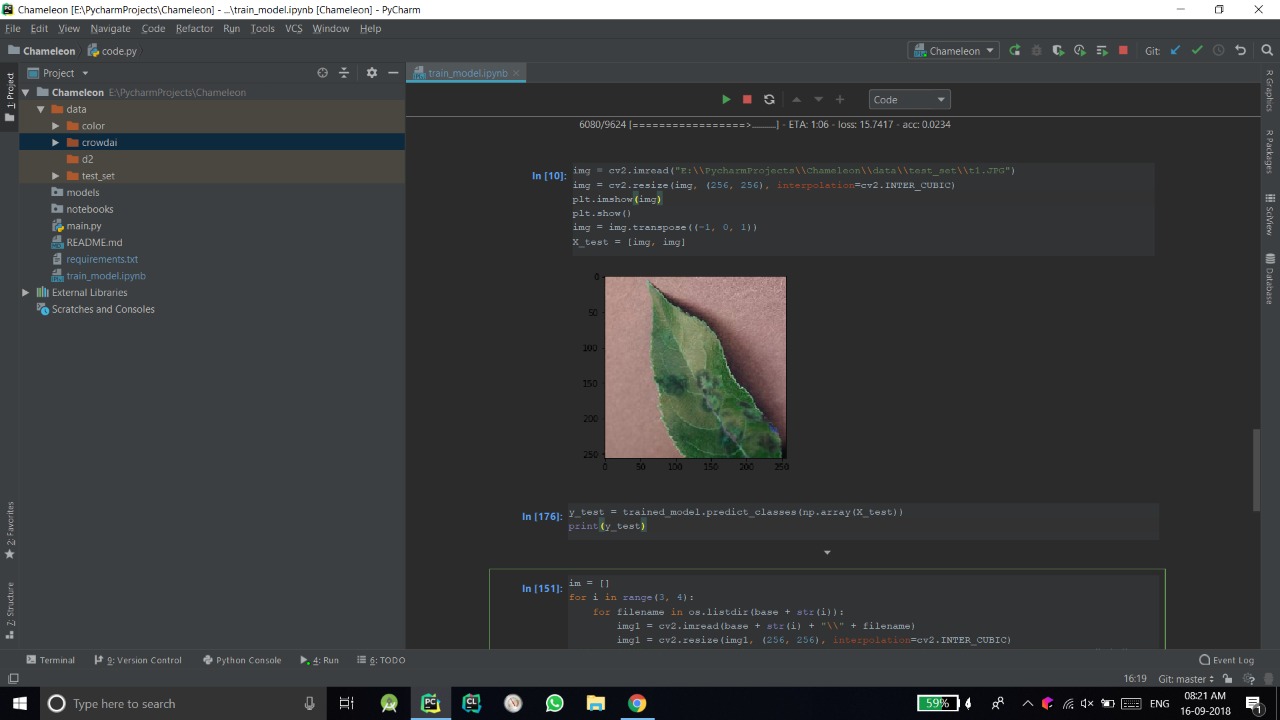Screen dimensions: 1280x720
Task: Toggle the Structure side tool window
Action: [x=10, y=610]
